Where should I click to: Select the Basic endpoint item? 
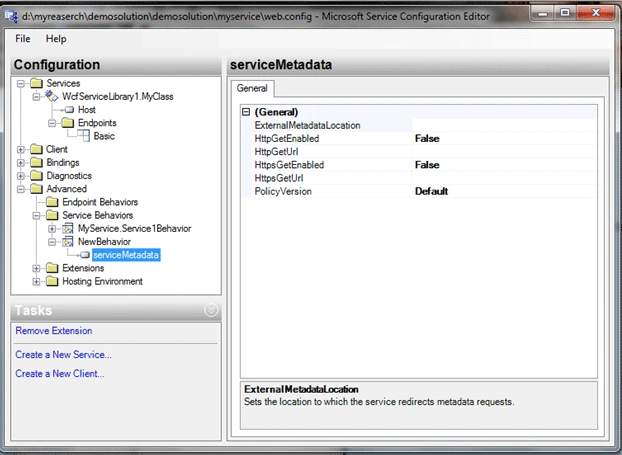pyautogui.click(x=104, y=136)
